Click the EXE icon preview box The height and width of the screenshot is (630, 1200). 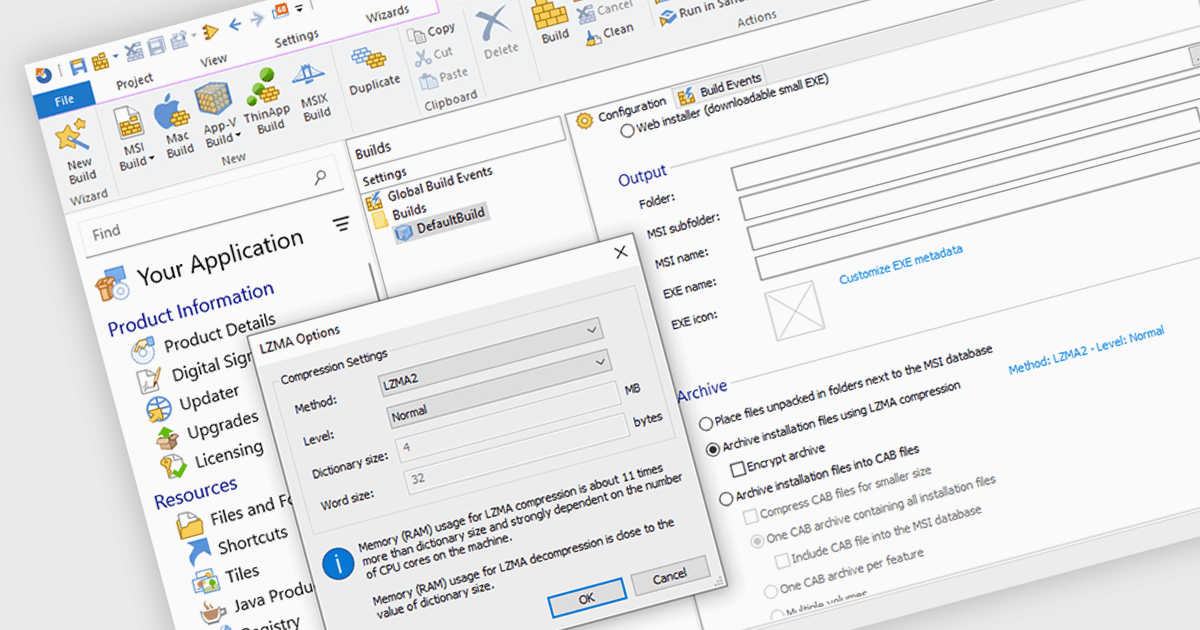(x=796, y=313)
